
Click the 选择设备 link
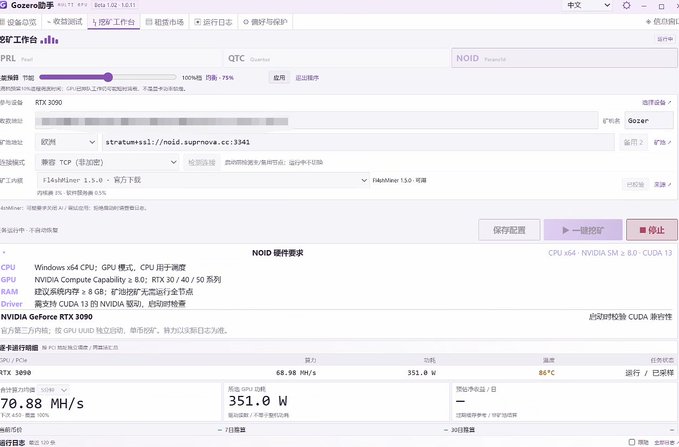(656, 103)
